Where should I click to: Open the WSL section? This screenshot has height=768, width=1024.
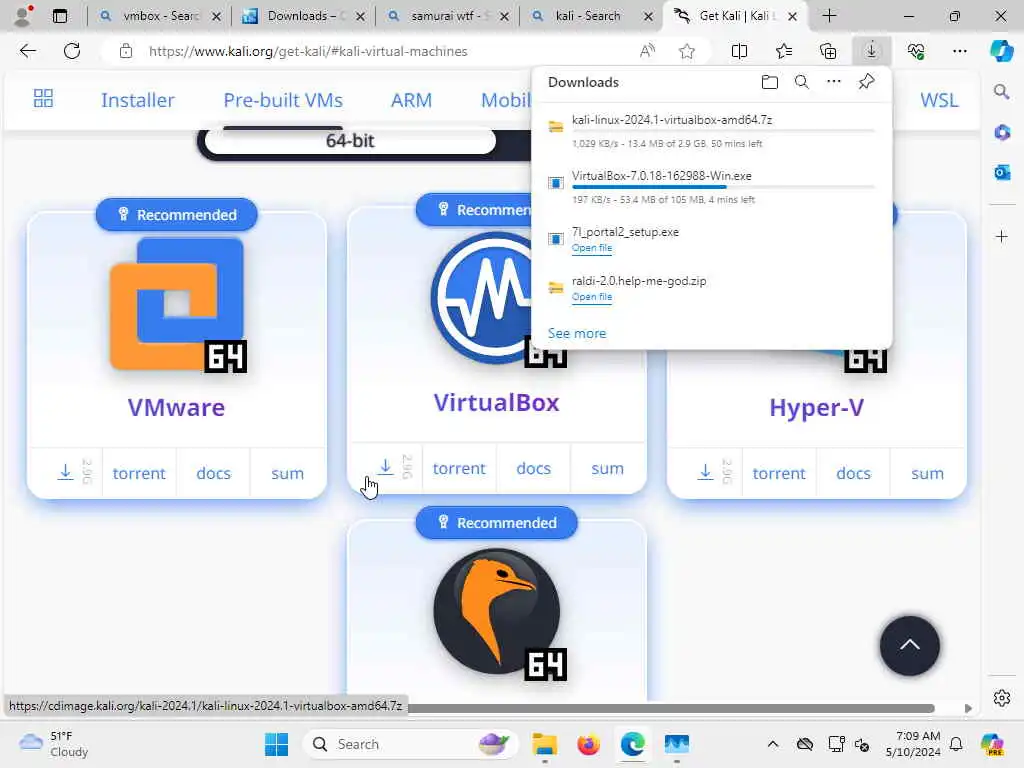(x=939, y=100)
